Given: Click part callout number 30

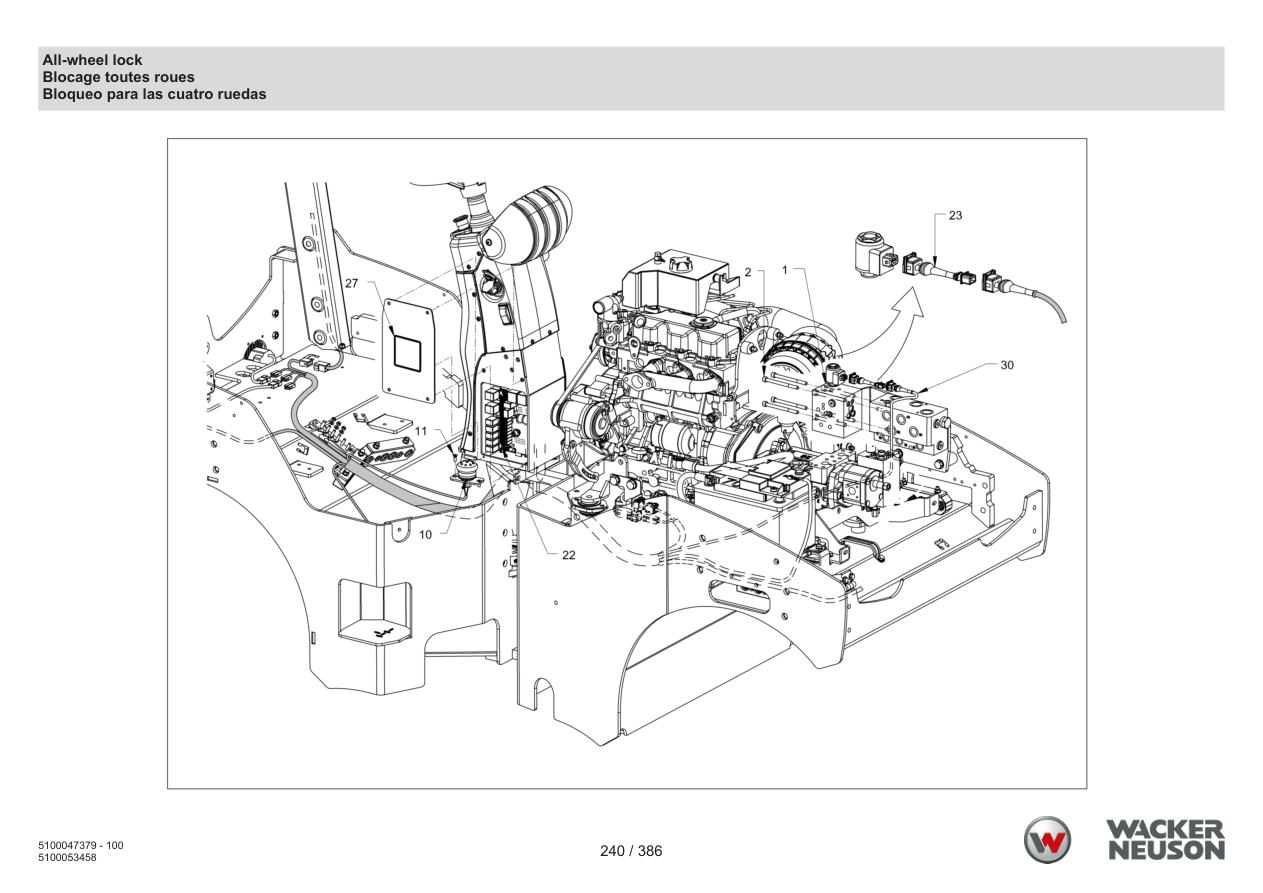Looking at the screenshot, I should [1007, 365].
